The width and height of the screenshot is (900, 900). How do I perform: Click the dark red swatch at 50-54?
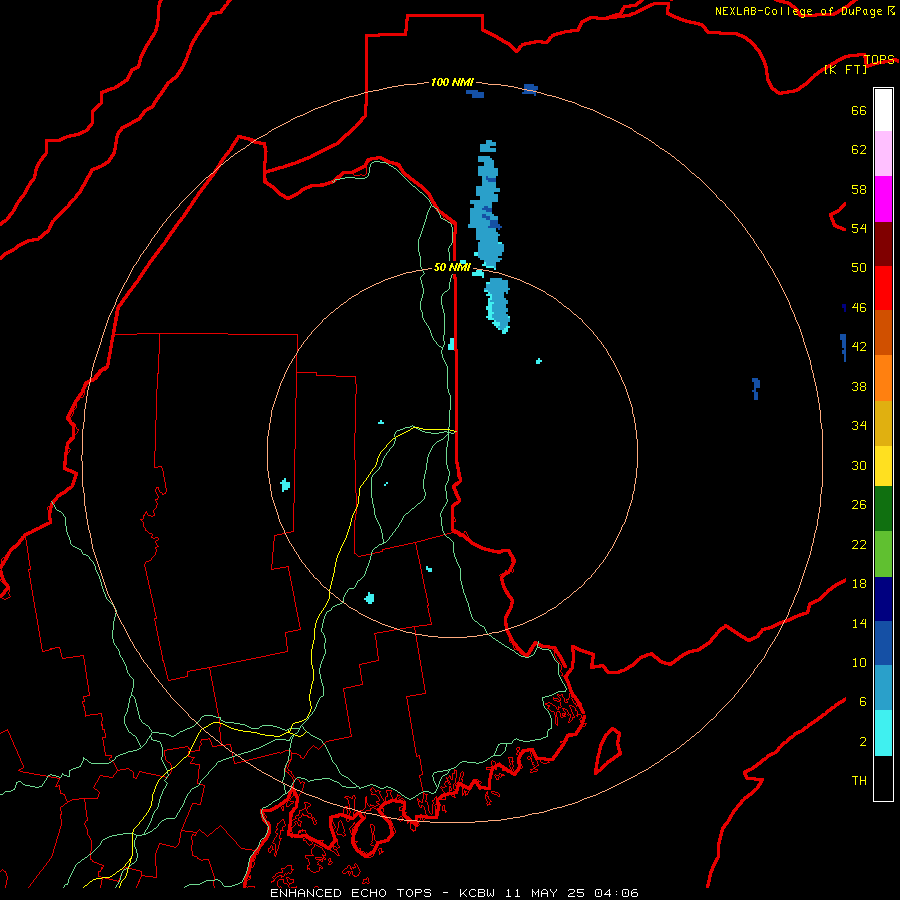click(x=883, y=244)
